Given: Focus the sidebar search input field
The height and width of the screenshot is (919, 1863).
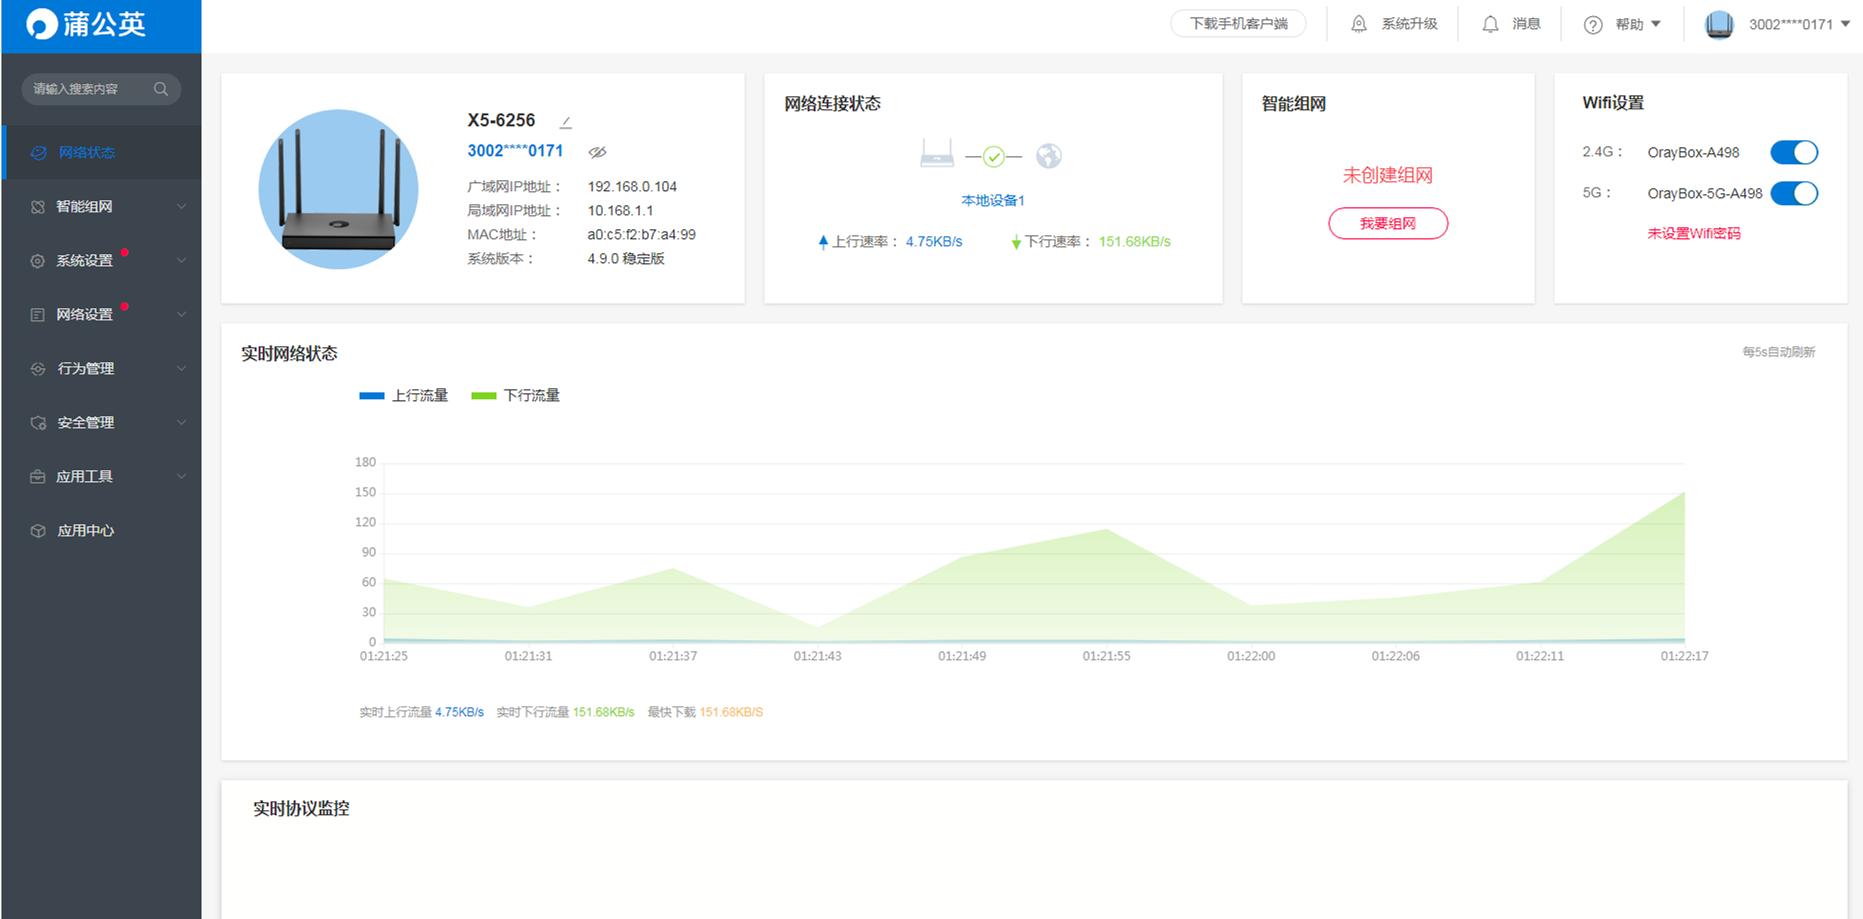Looking at the screenshot, I should click(85, 89).
